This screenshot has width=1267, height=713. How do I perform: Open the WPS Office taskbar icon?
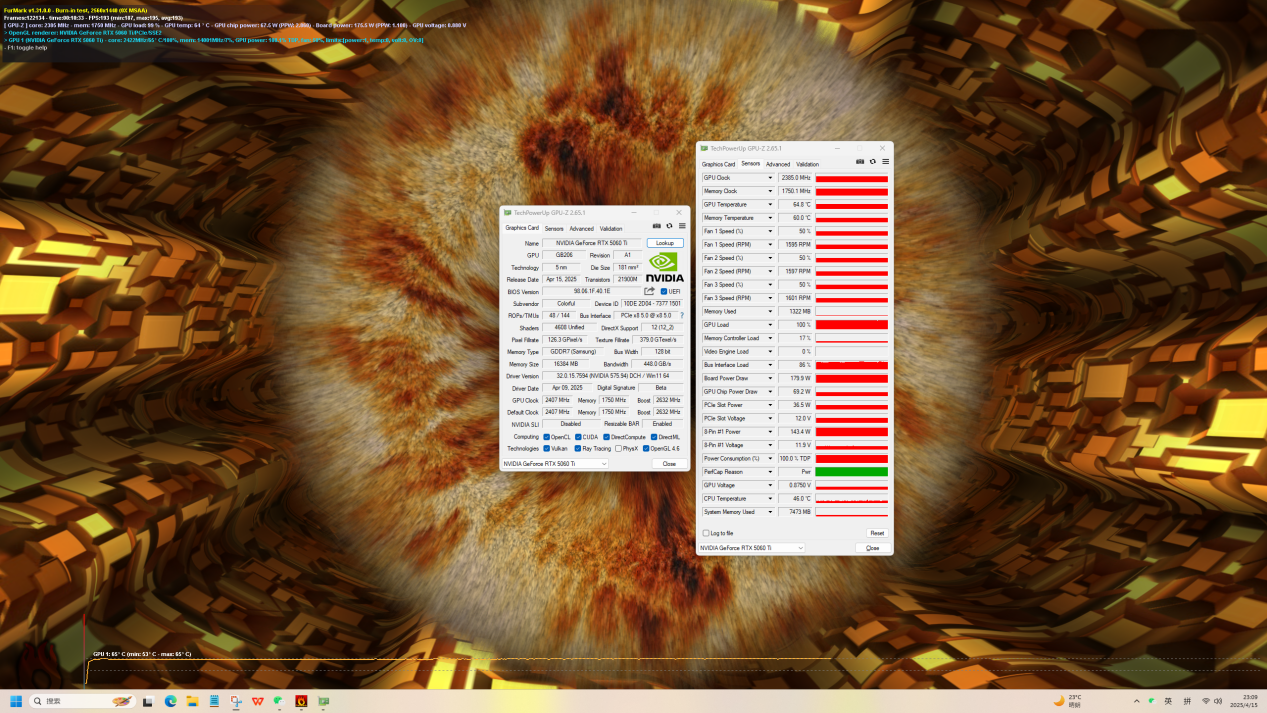(257, 701)
